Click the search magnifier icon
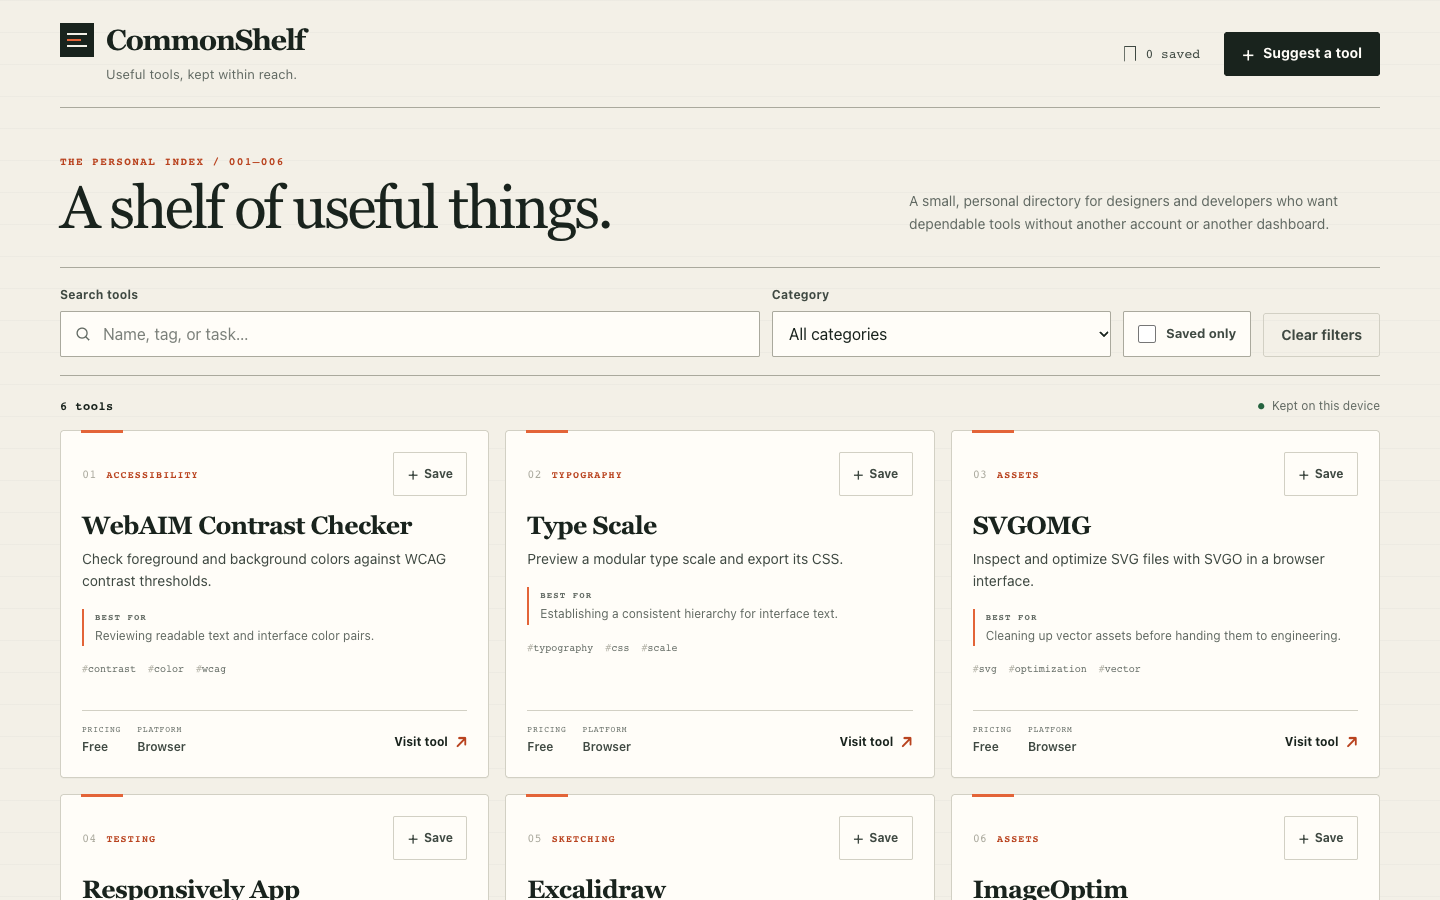 [x=83, y=334]
